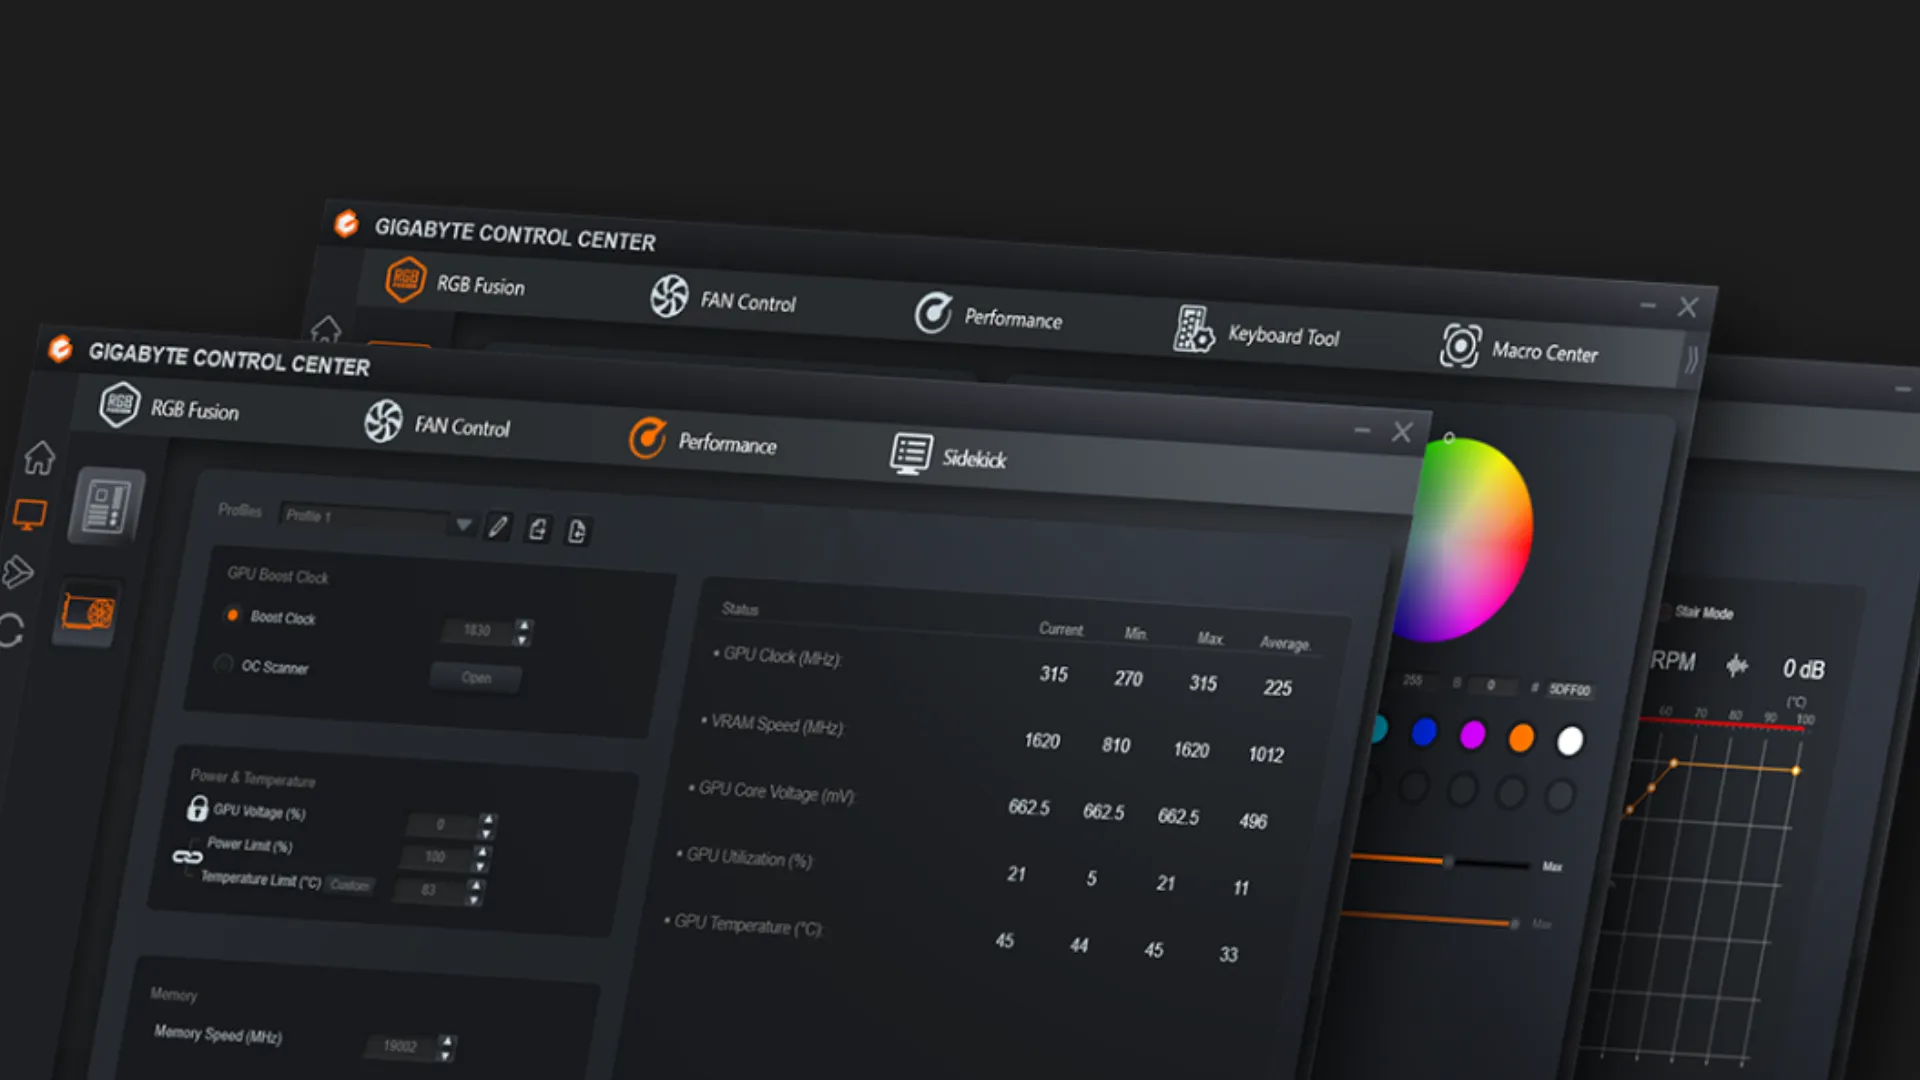Click the pencil edit profile icon
Image resolution: width=1920 pixels, height=1080 pixels.
click(497, 526)
